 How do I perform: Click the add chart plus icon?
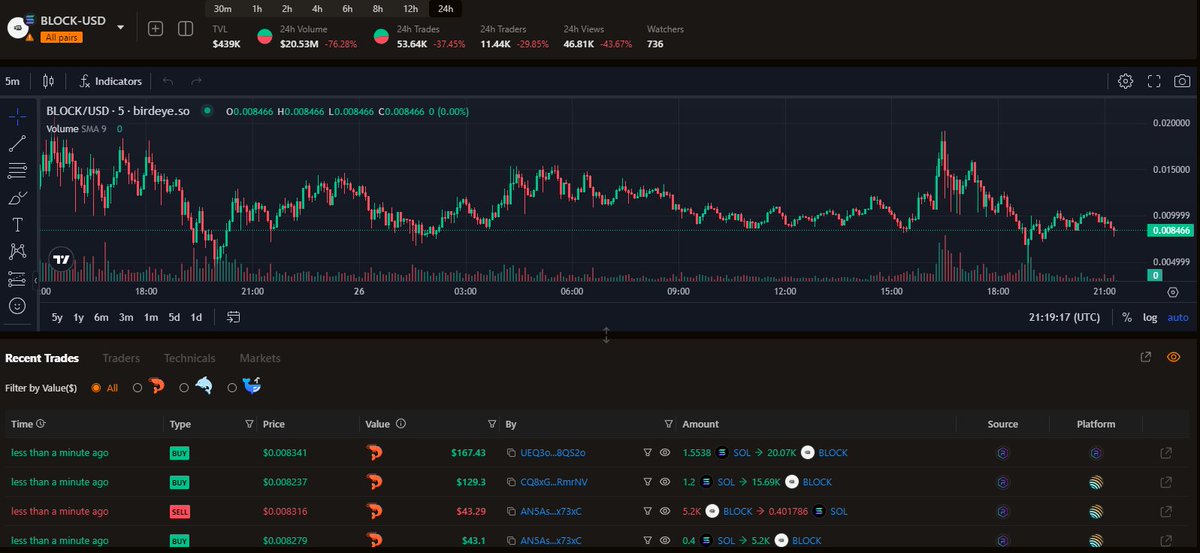point(155,28)
